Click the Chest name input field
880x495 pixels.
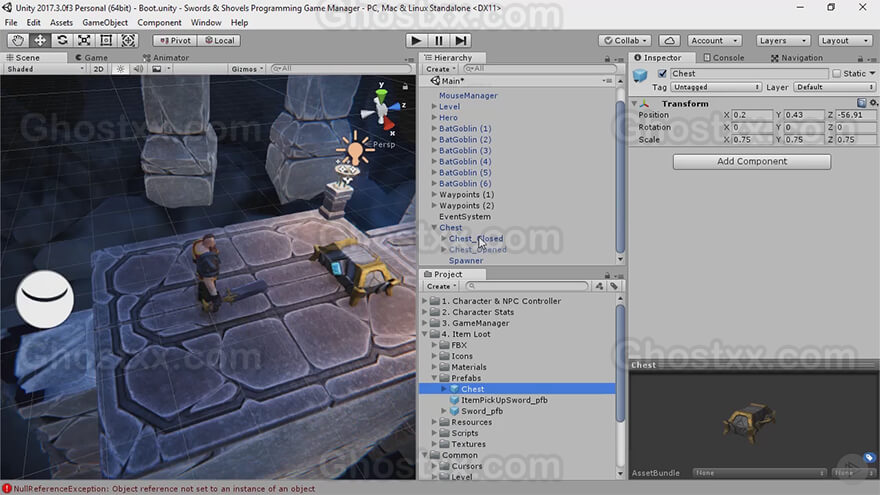click(749, 74)
